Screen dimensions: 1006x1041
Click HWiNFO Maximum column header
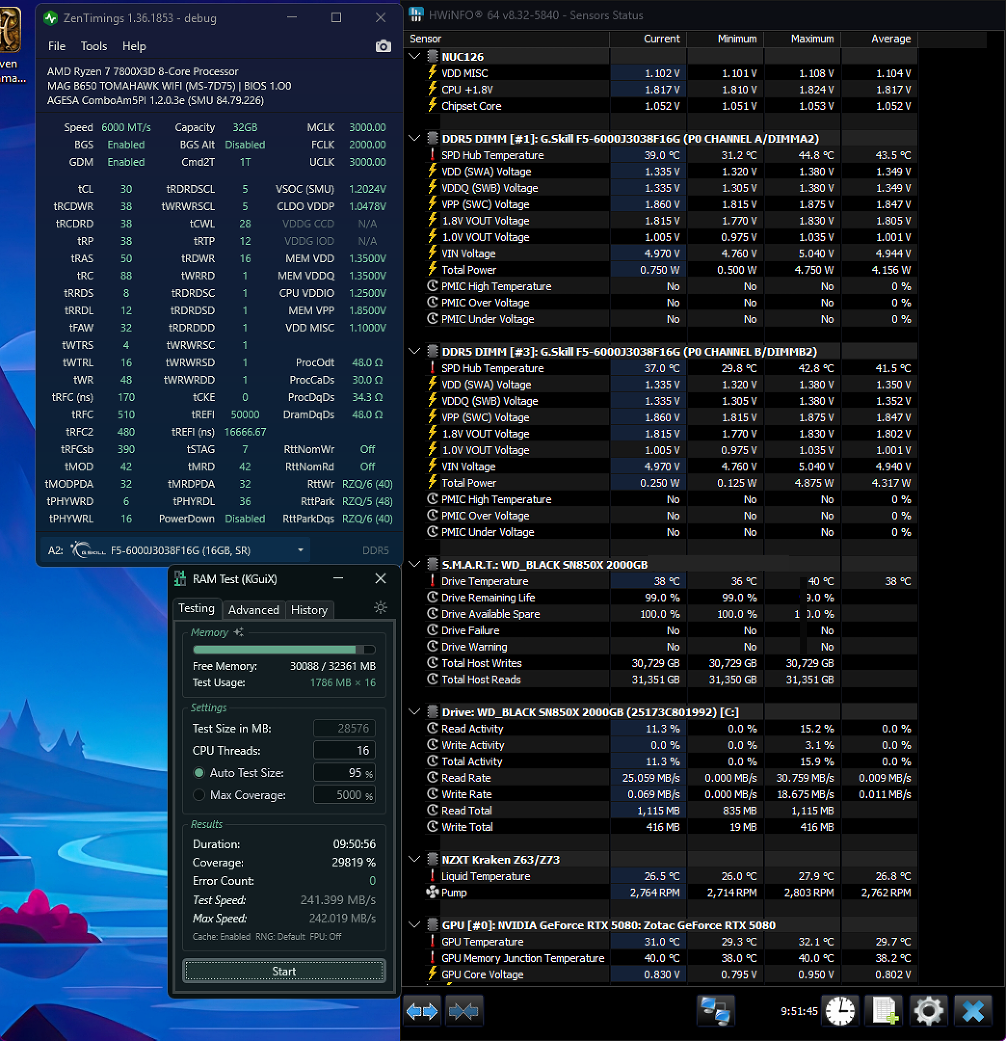(802, 39)
